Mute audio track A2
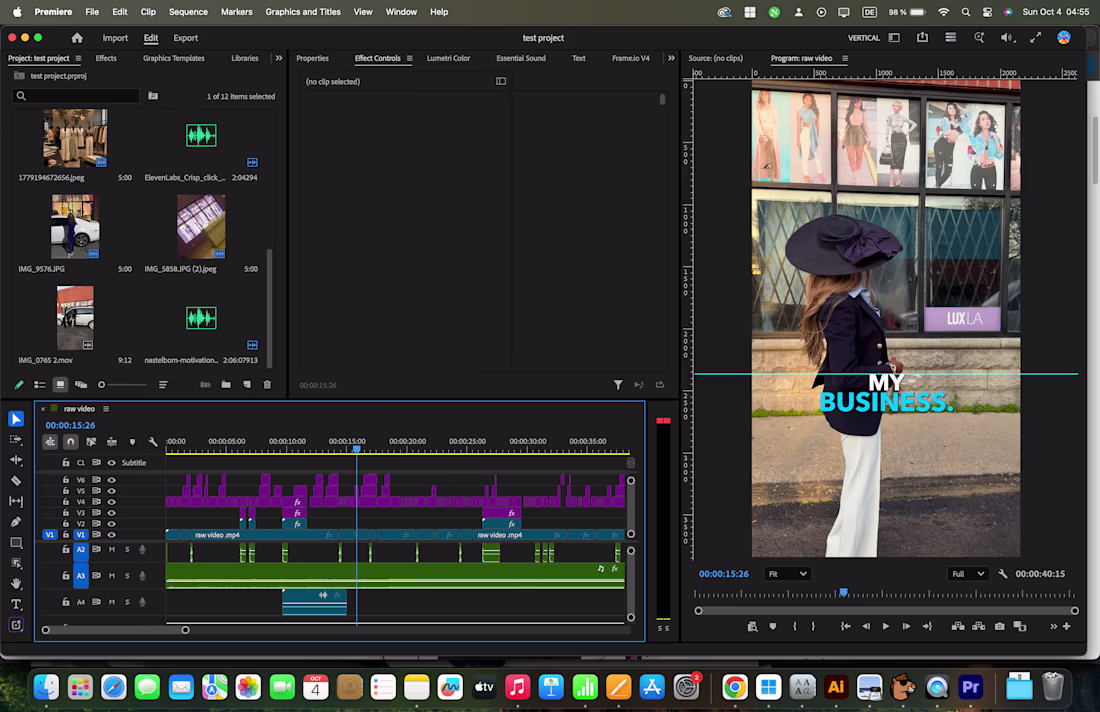 112,550
